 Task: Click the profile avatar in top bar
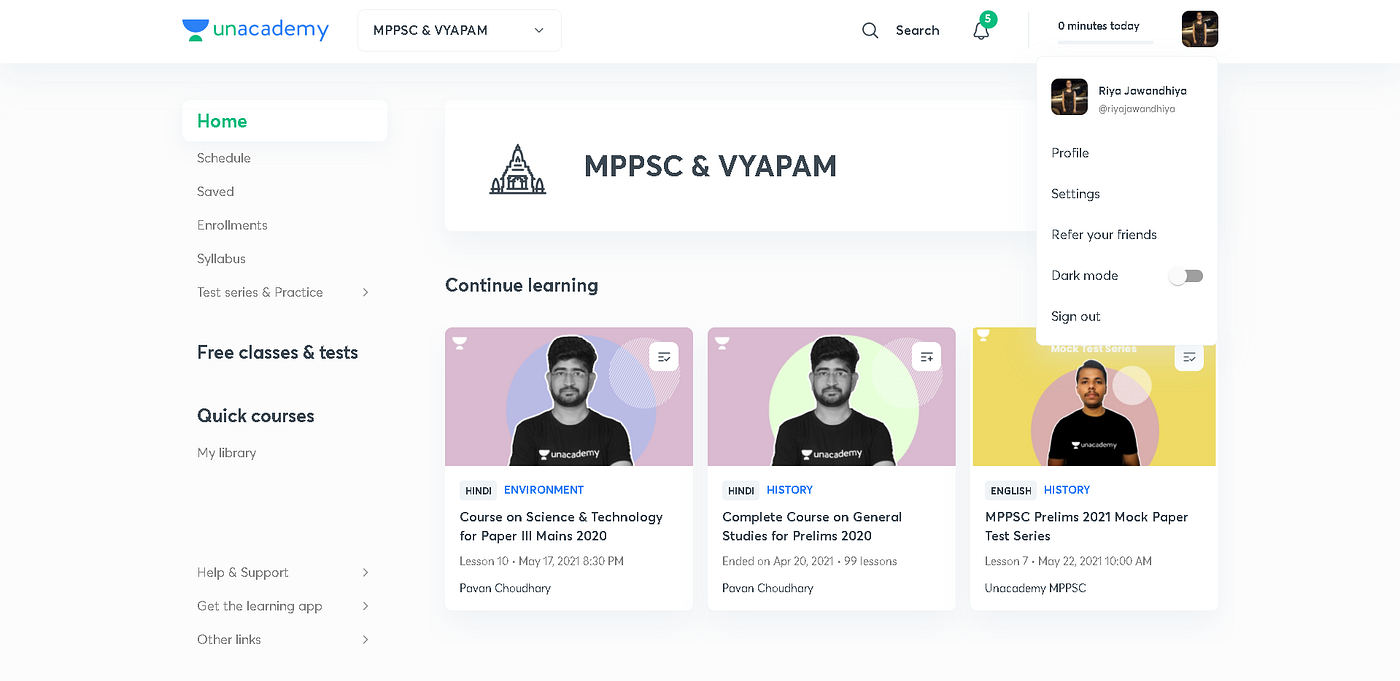tap(1199, 29)
